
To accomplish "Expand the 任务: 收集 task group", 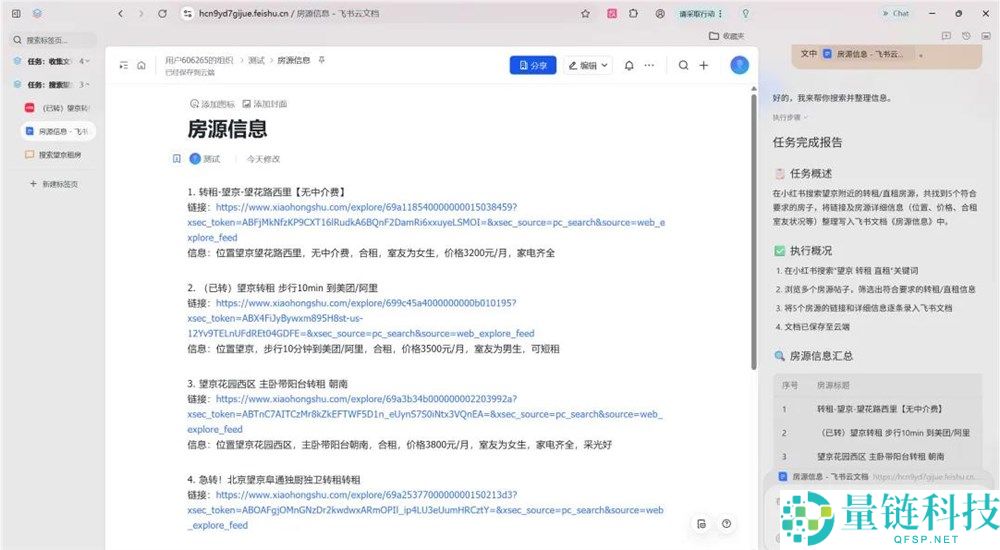I will pyautogui.click(x=54, y=61).
